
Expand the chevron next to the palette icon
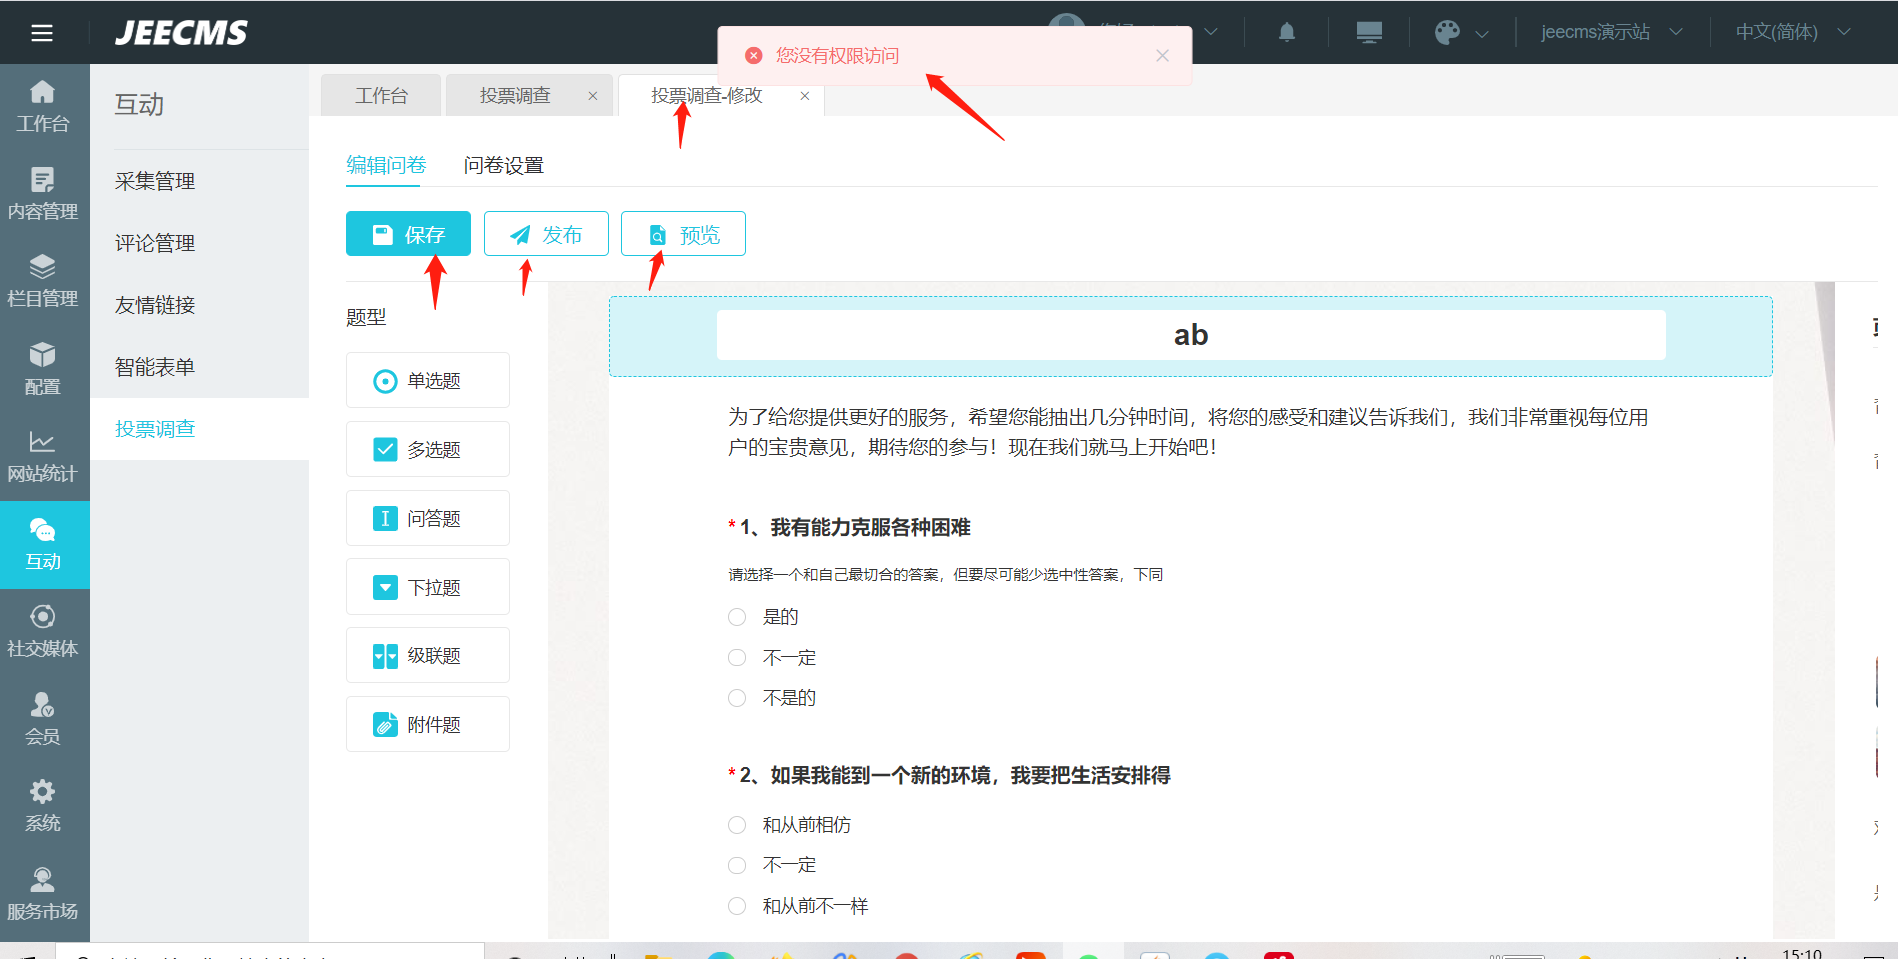pos(1482,33)
